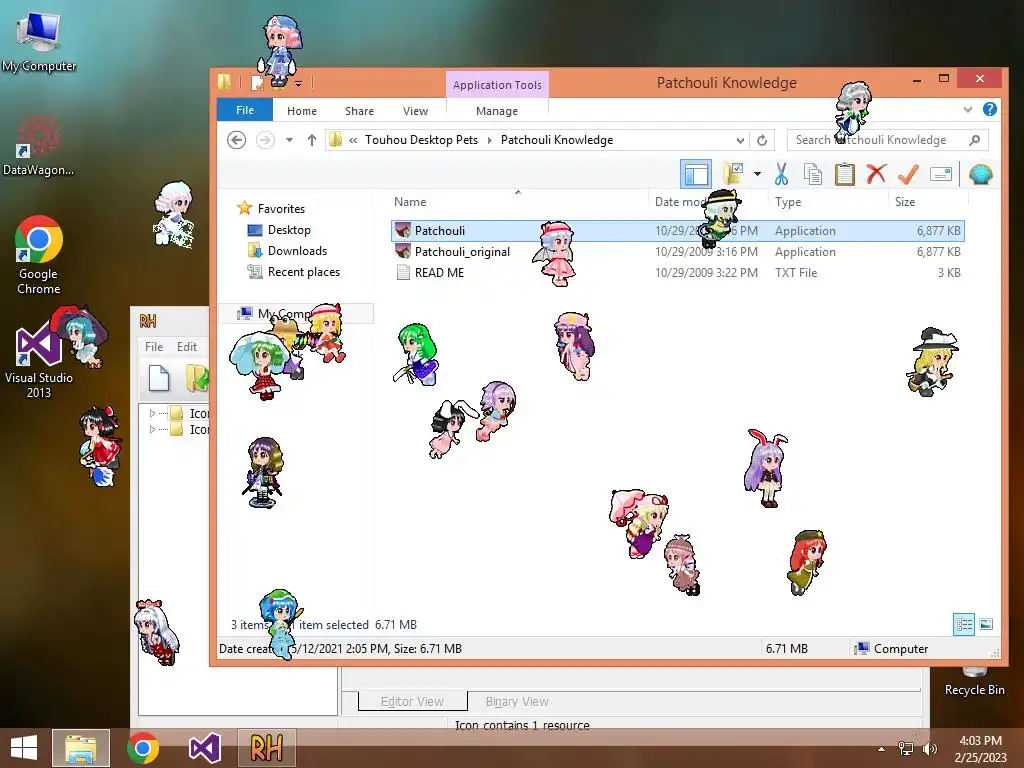
Task: Switch to Binary View tab in Resource Hacker
Action: 517,701
